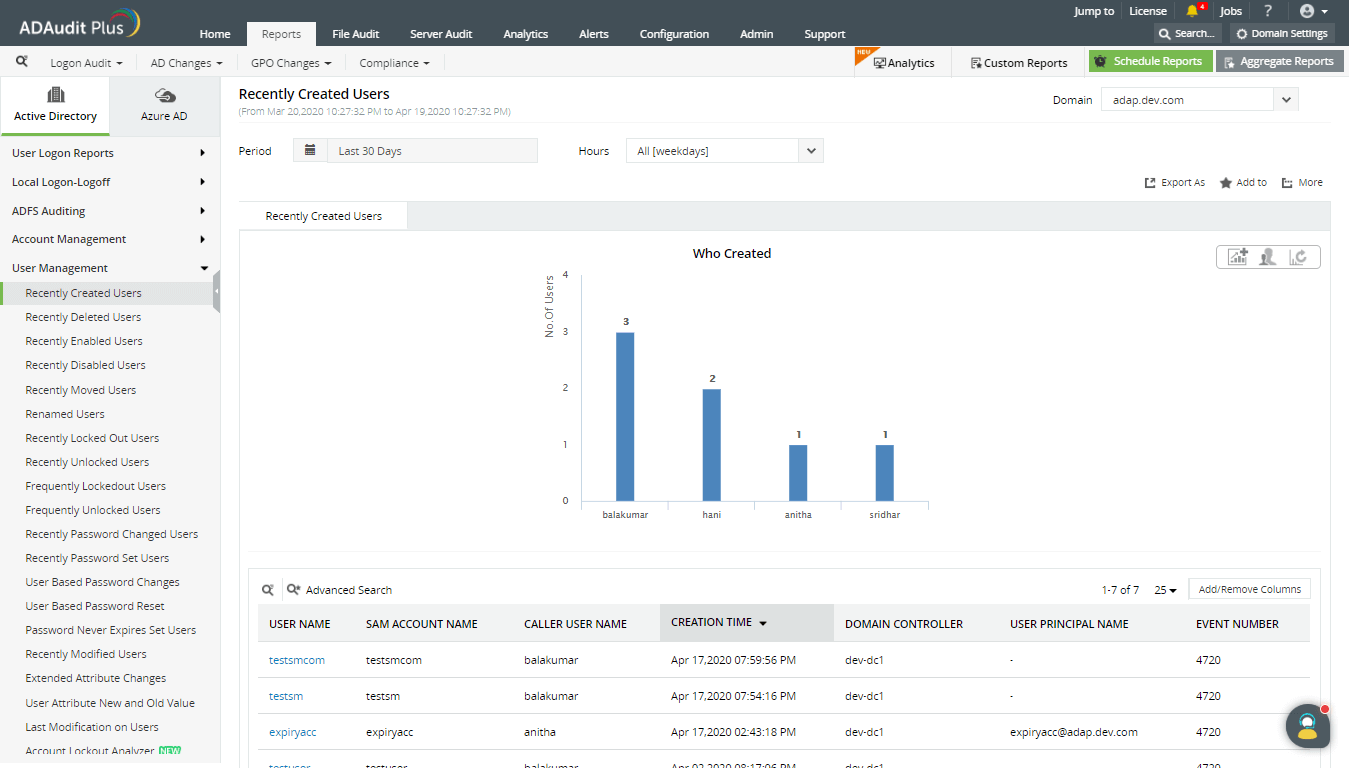The width and height of the screenshot is (1349, 768).
Task: Click the report search magnifier in submenu bar
Action: pos(22,62)
